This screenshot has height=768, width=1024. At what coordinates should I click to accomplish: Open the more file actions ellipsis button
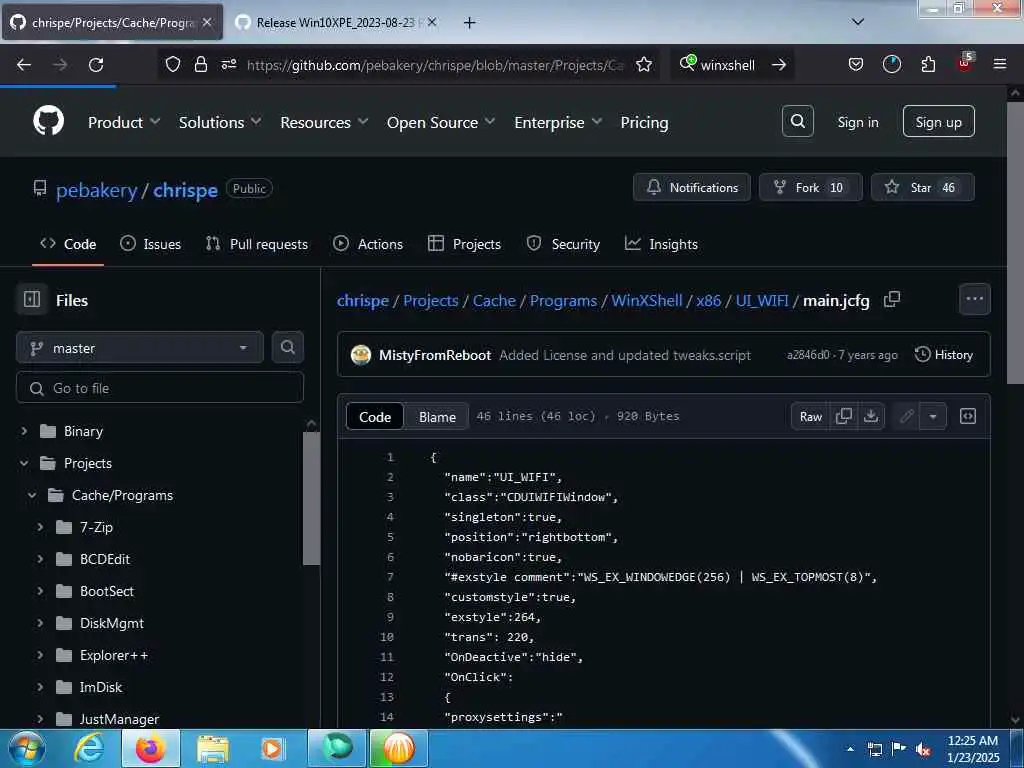(x=974, y=299)
